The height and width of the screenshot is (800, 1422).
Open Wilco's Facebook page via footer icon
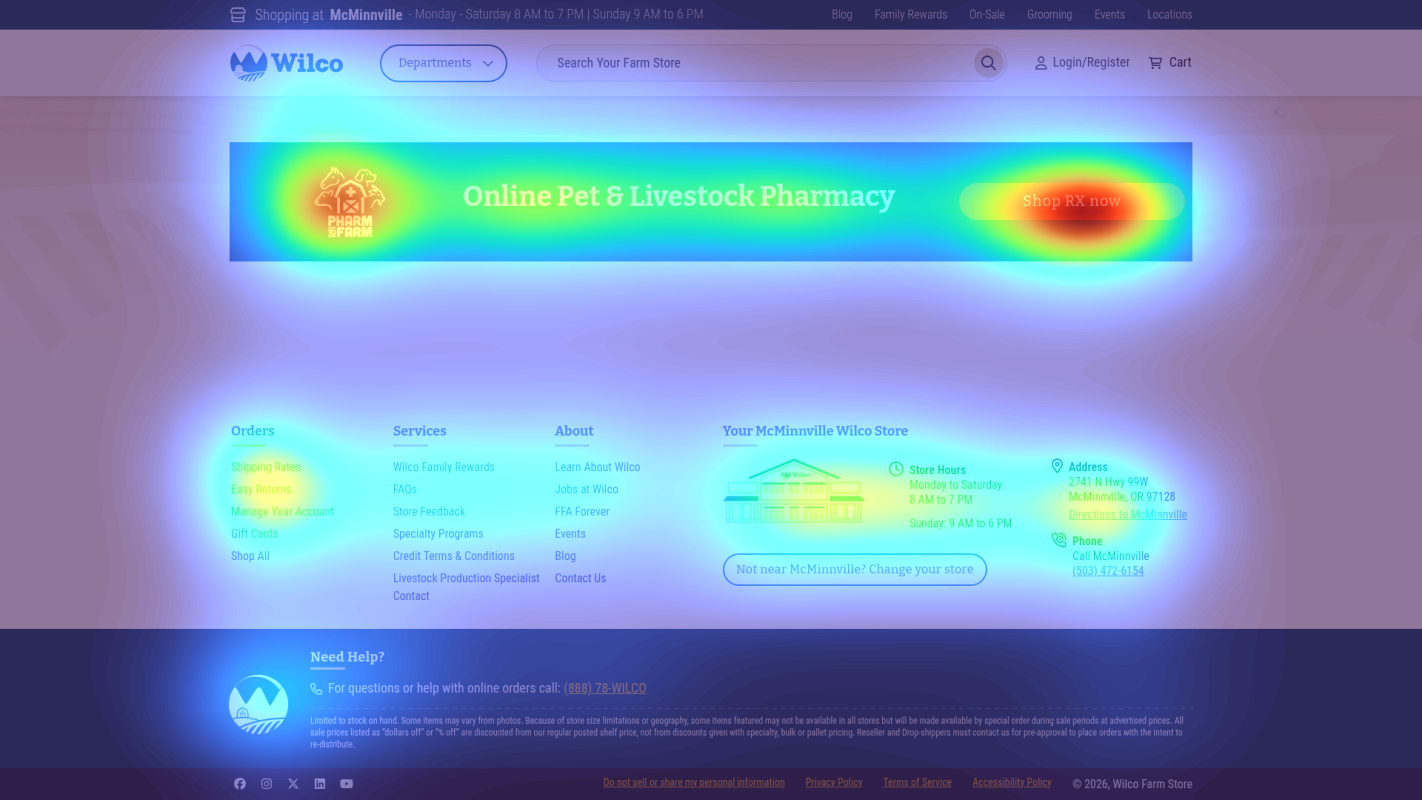coord(239,783)
